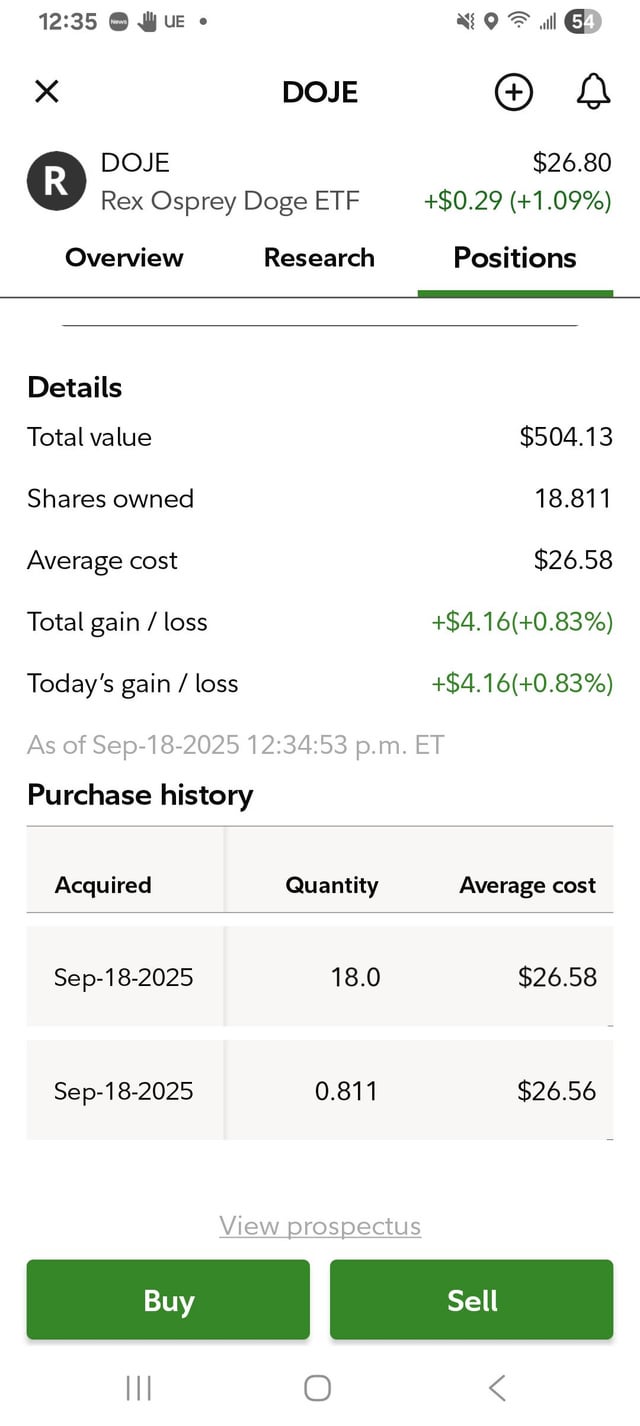
Task: Tap the Average cost column header
Action: click(x=527, y=885)
